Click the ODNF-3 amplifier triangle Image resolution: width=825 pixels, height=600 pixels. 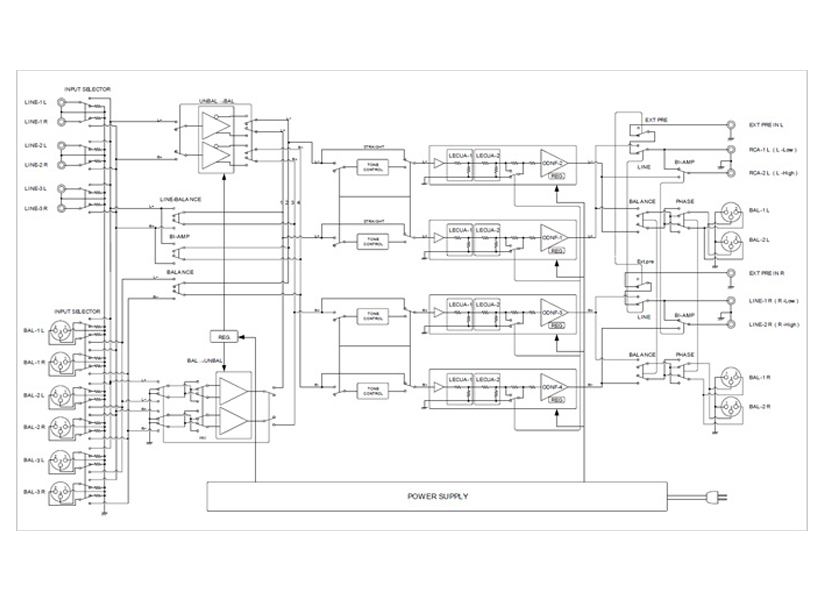[554, 313]
